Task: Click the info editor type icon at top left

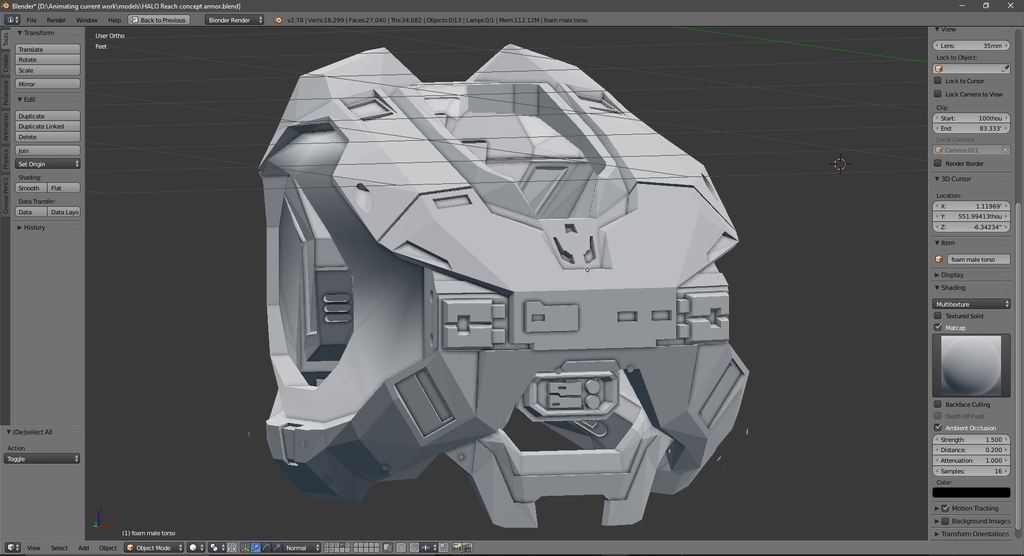Action: click(x=11, y=20)
